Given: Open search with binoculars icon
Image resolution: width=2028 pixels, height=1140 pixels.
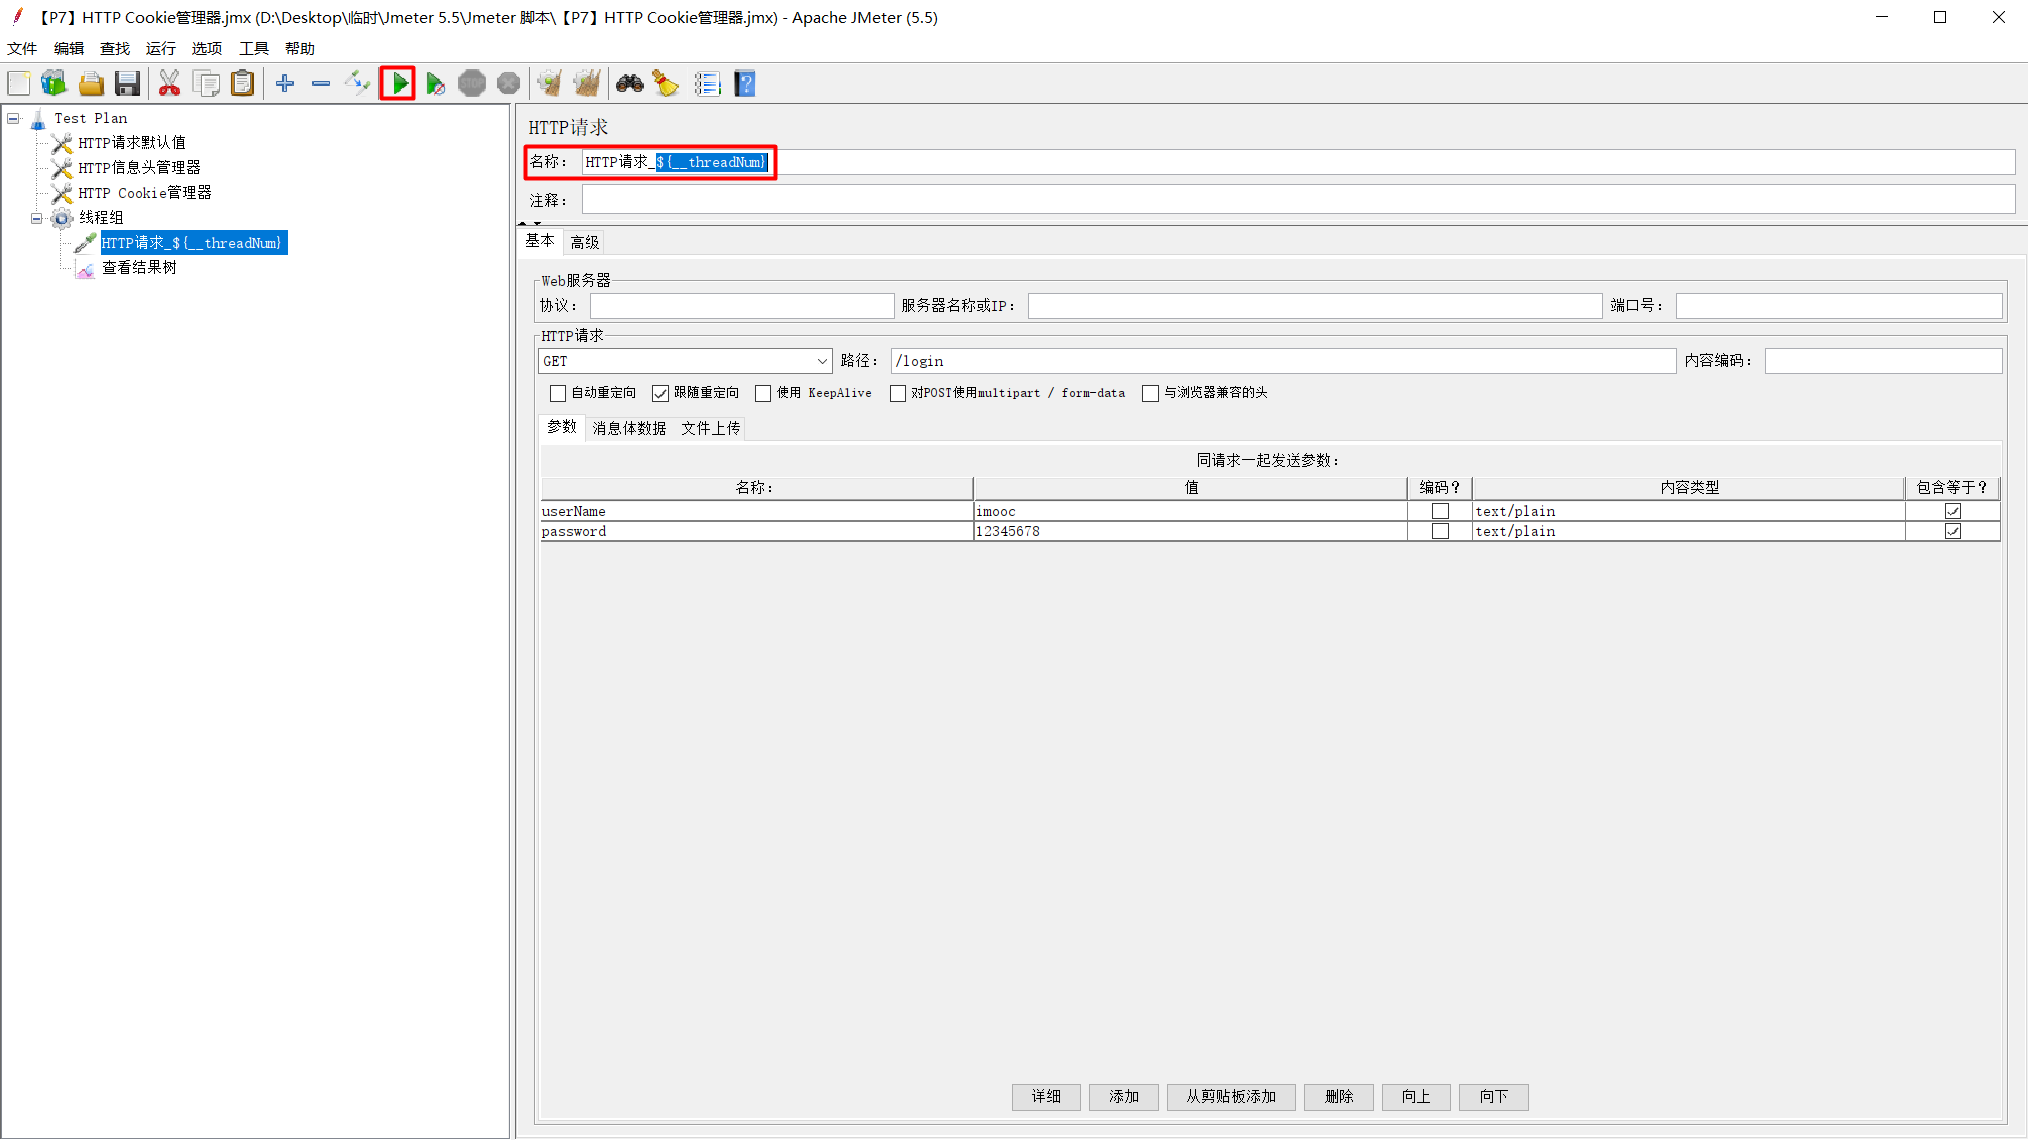Looking at the screenshot, I should click(629, 84).
